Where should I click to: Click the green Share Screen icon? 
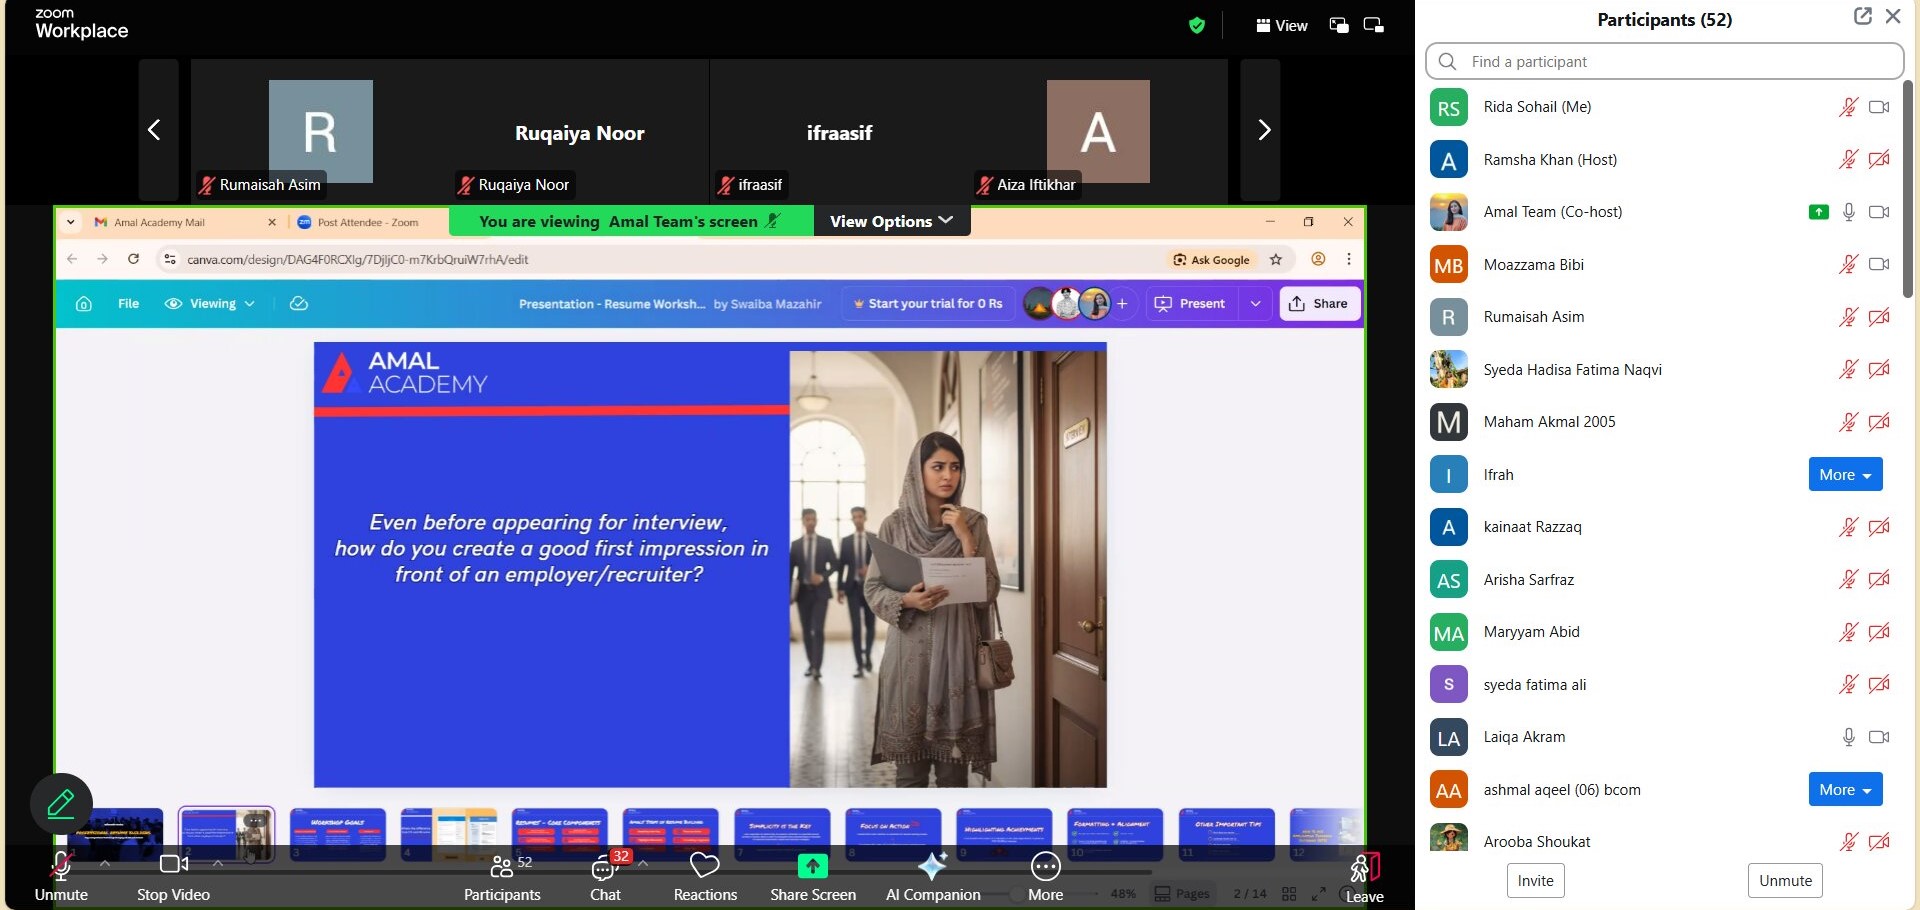click(x=812, y=866)
